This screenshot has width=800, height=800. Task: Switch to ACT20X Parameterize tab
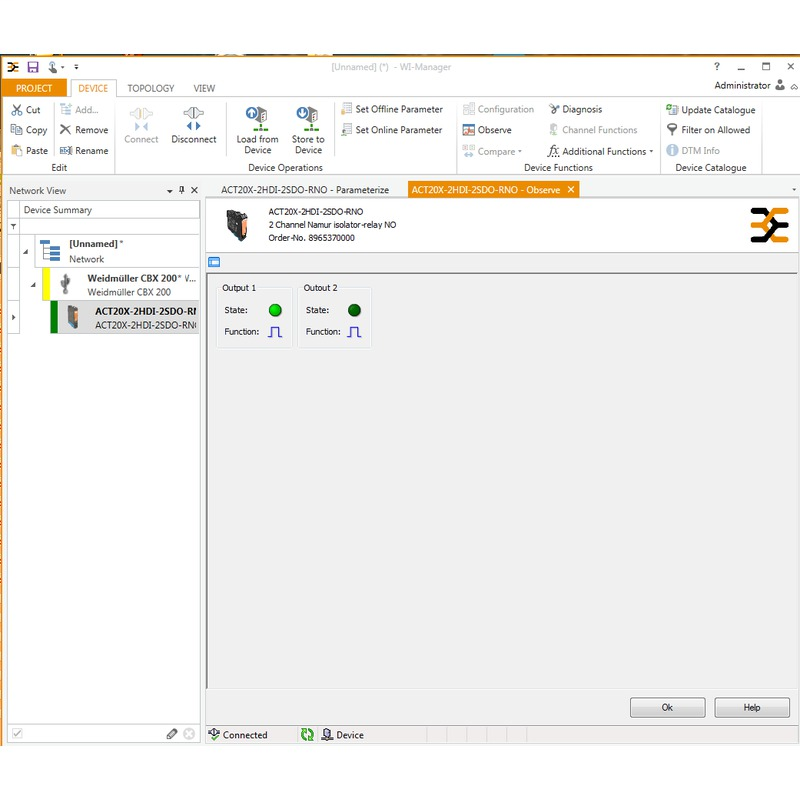click(305, 190)
